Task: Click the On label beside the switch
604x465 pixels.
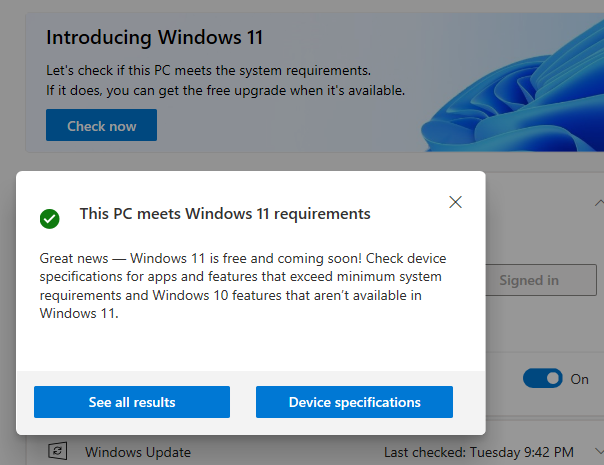Action: (580, 379)
